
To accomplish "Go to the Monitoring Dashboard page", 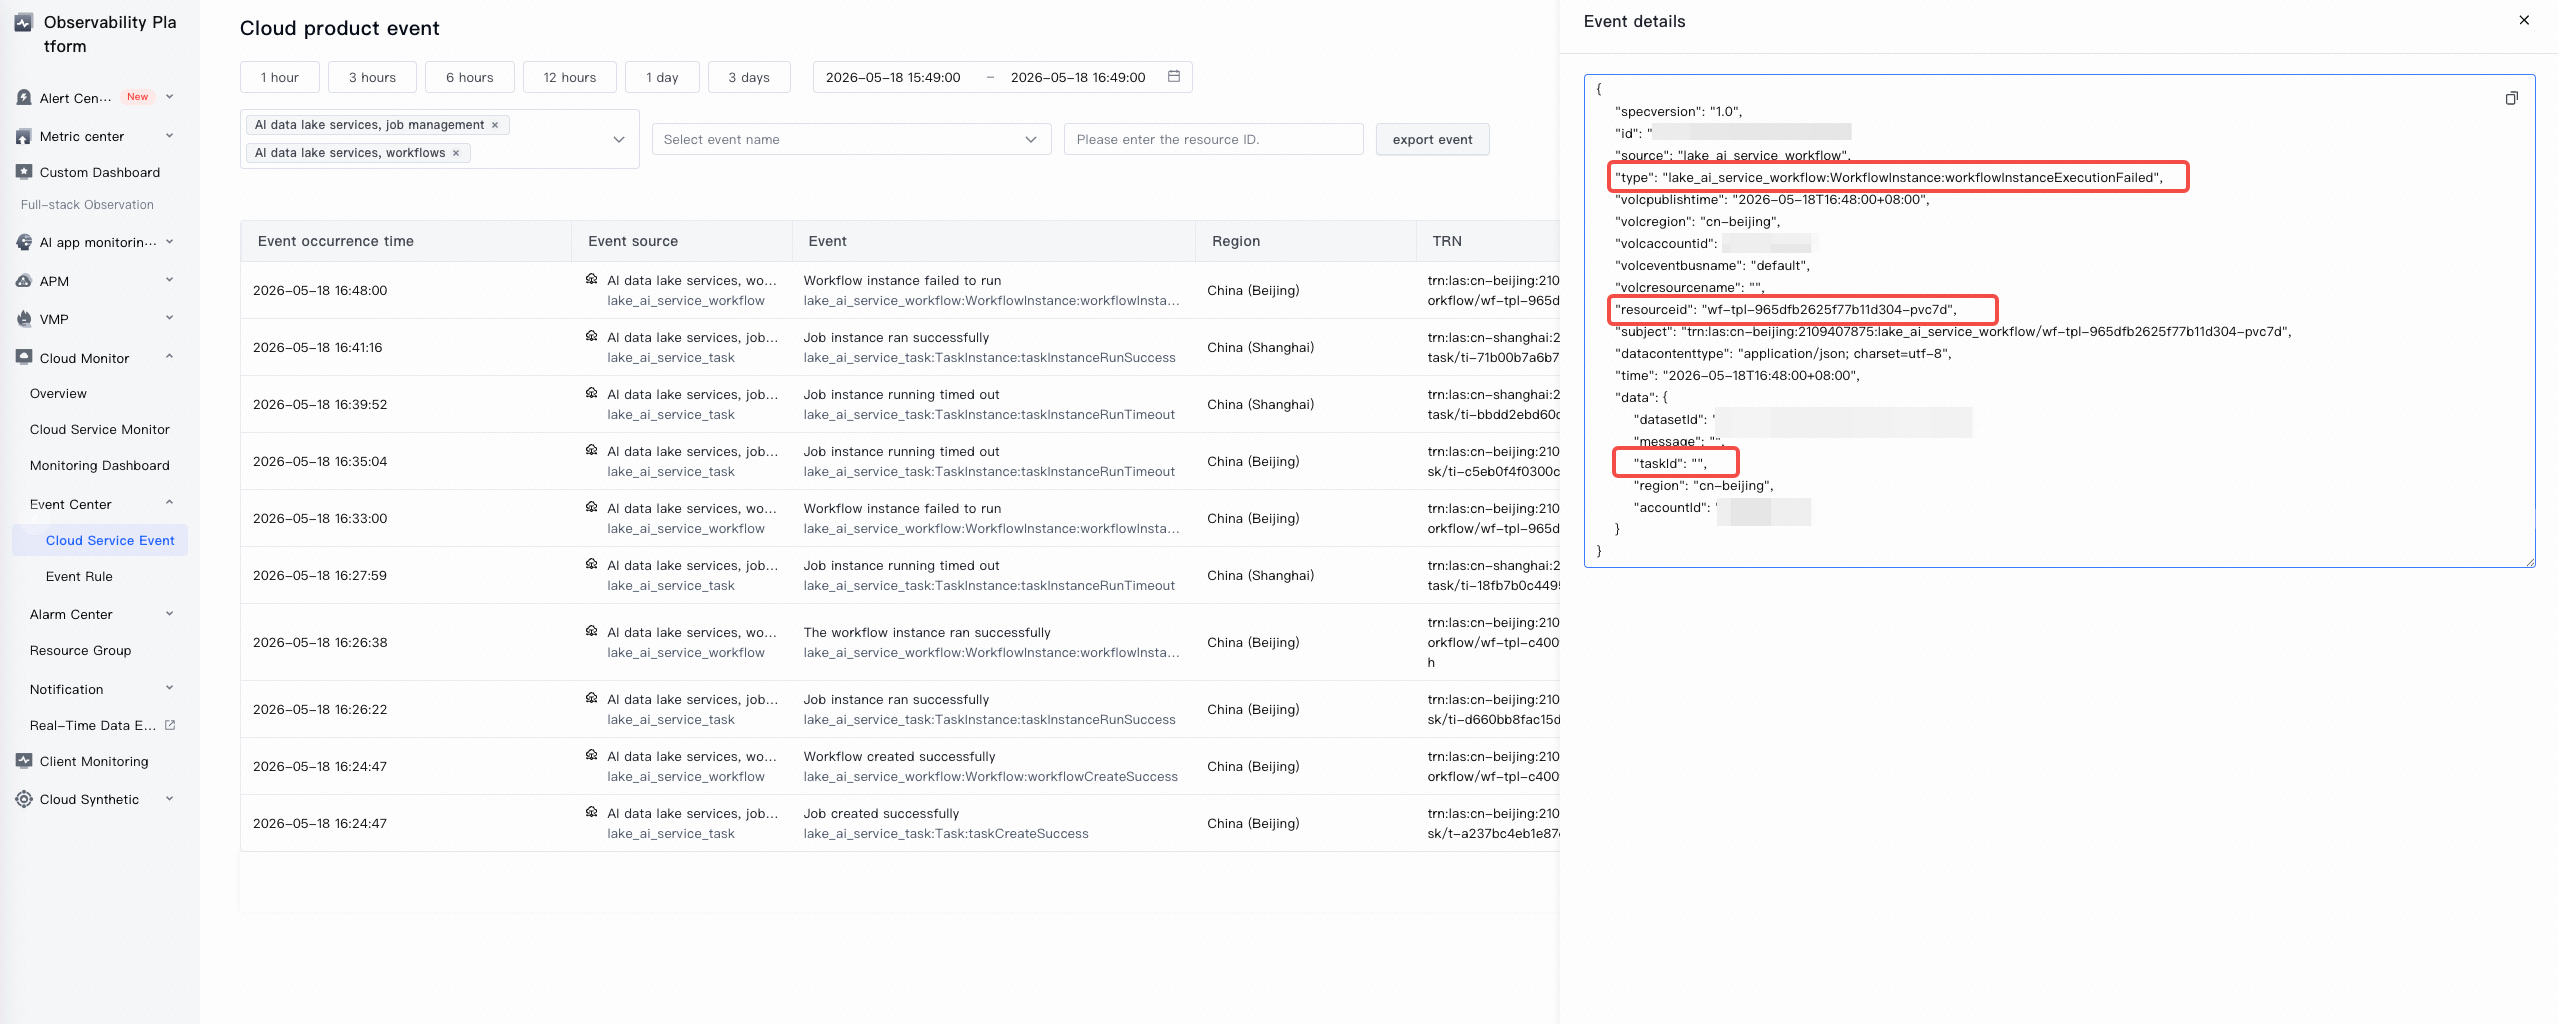I will [x=100, y=465].
